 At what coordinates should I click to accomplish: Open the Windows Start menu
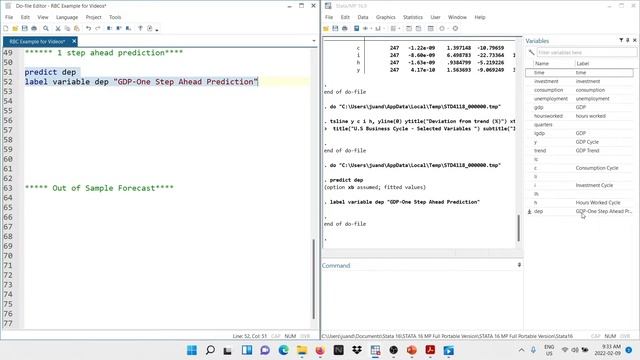point(192,350)
